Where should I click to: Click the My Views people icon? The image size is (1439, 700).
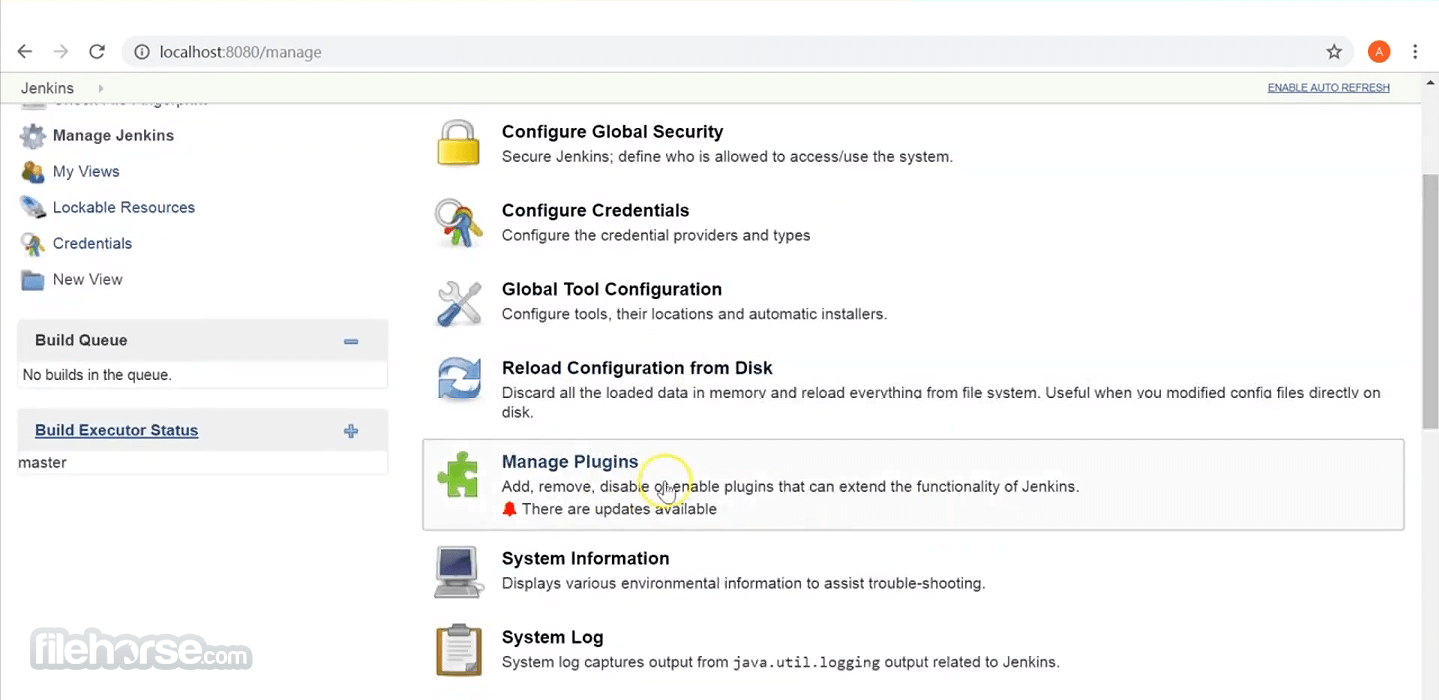coord(33,172)
